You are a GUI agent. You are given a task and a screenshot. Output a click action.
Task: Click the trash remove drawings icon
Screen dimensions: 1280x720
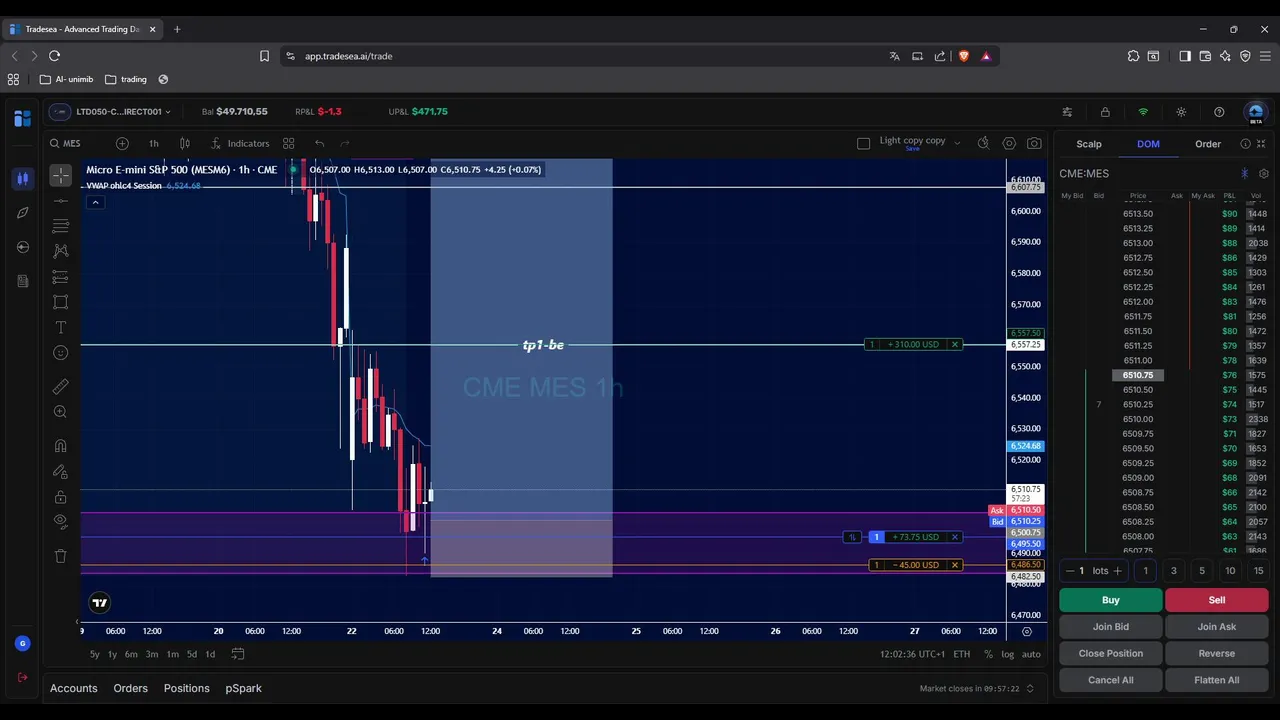[x=61, y=556]
